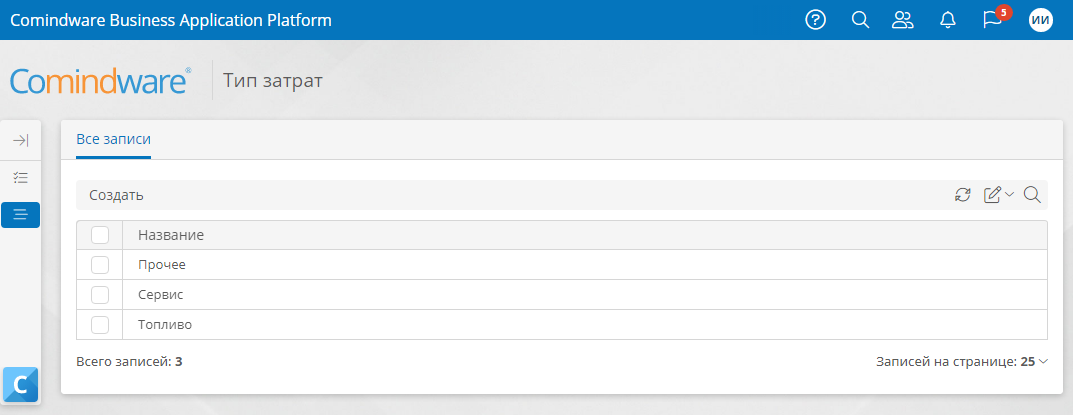Viewport: 1073px width, 415px height.
Task: Open the users group icon
Action: pos(903,20)
